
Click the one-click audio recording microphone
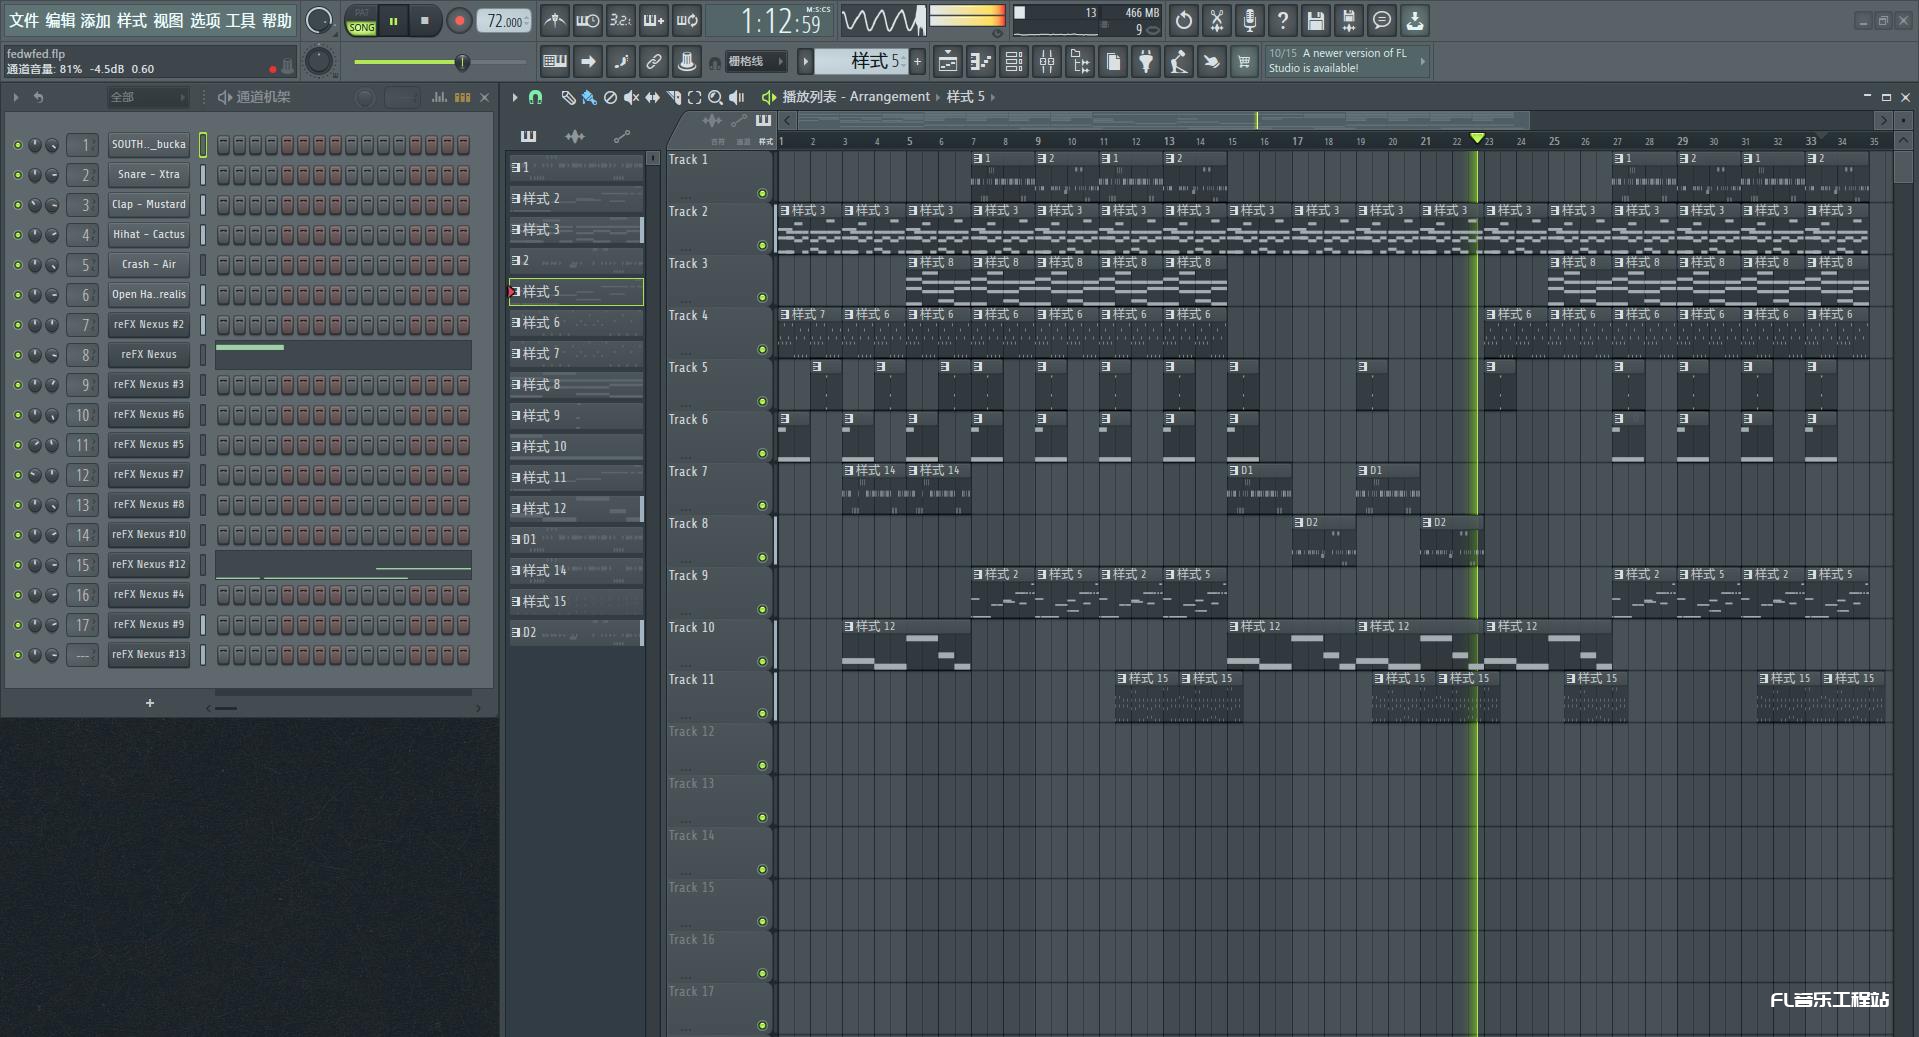click(x=1250, y=20)
